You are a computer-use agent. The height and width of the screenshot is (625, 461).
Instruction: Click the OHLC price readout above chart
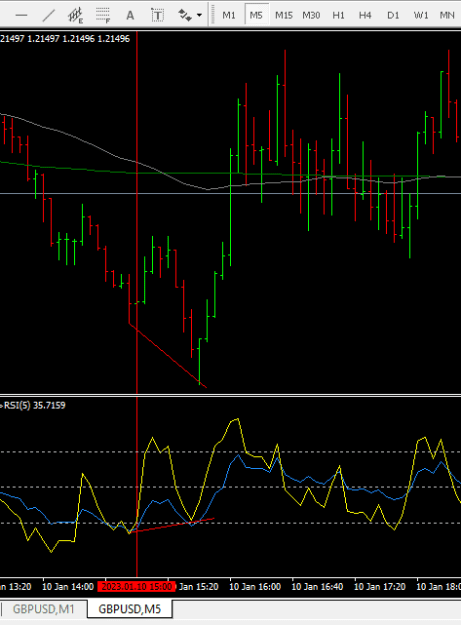tap(65, 39)
